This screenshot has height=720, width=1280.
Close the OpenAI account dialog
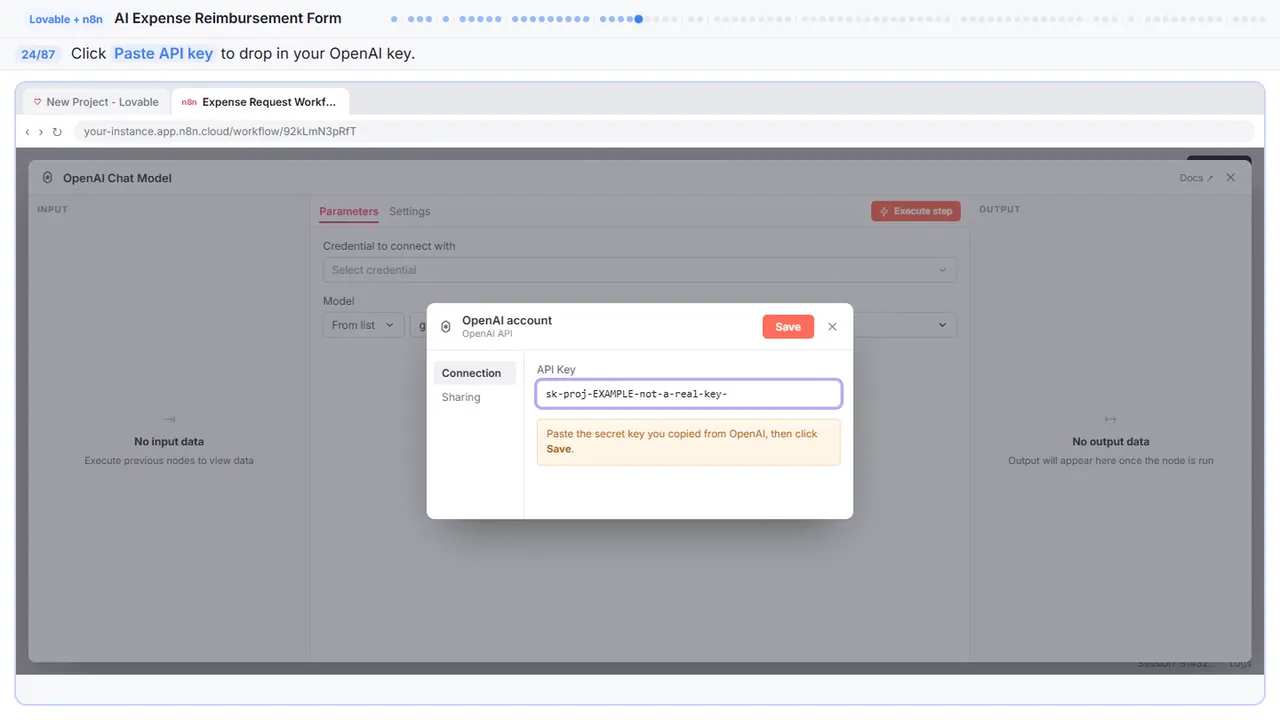pos(832,327)
